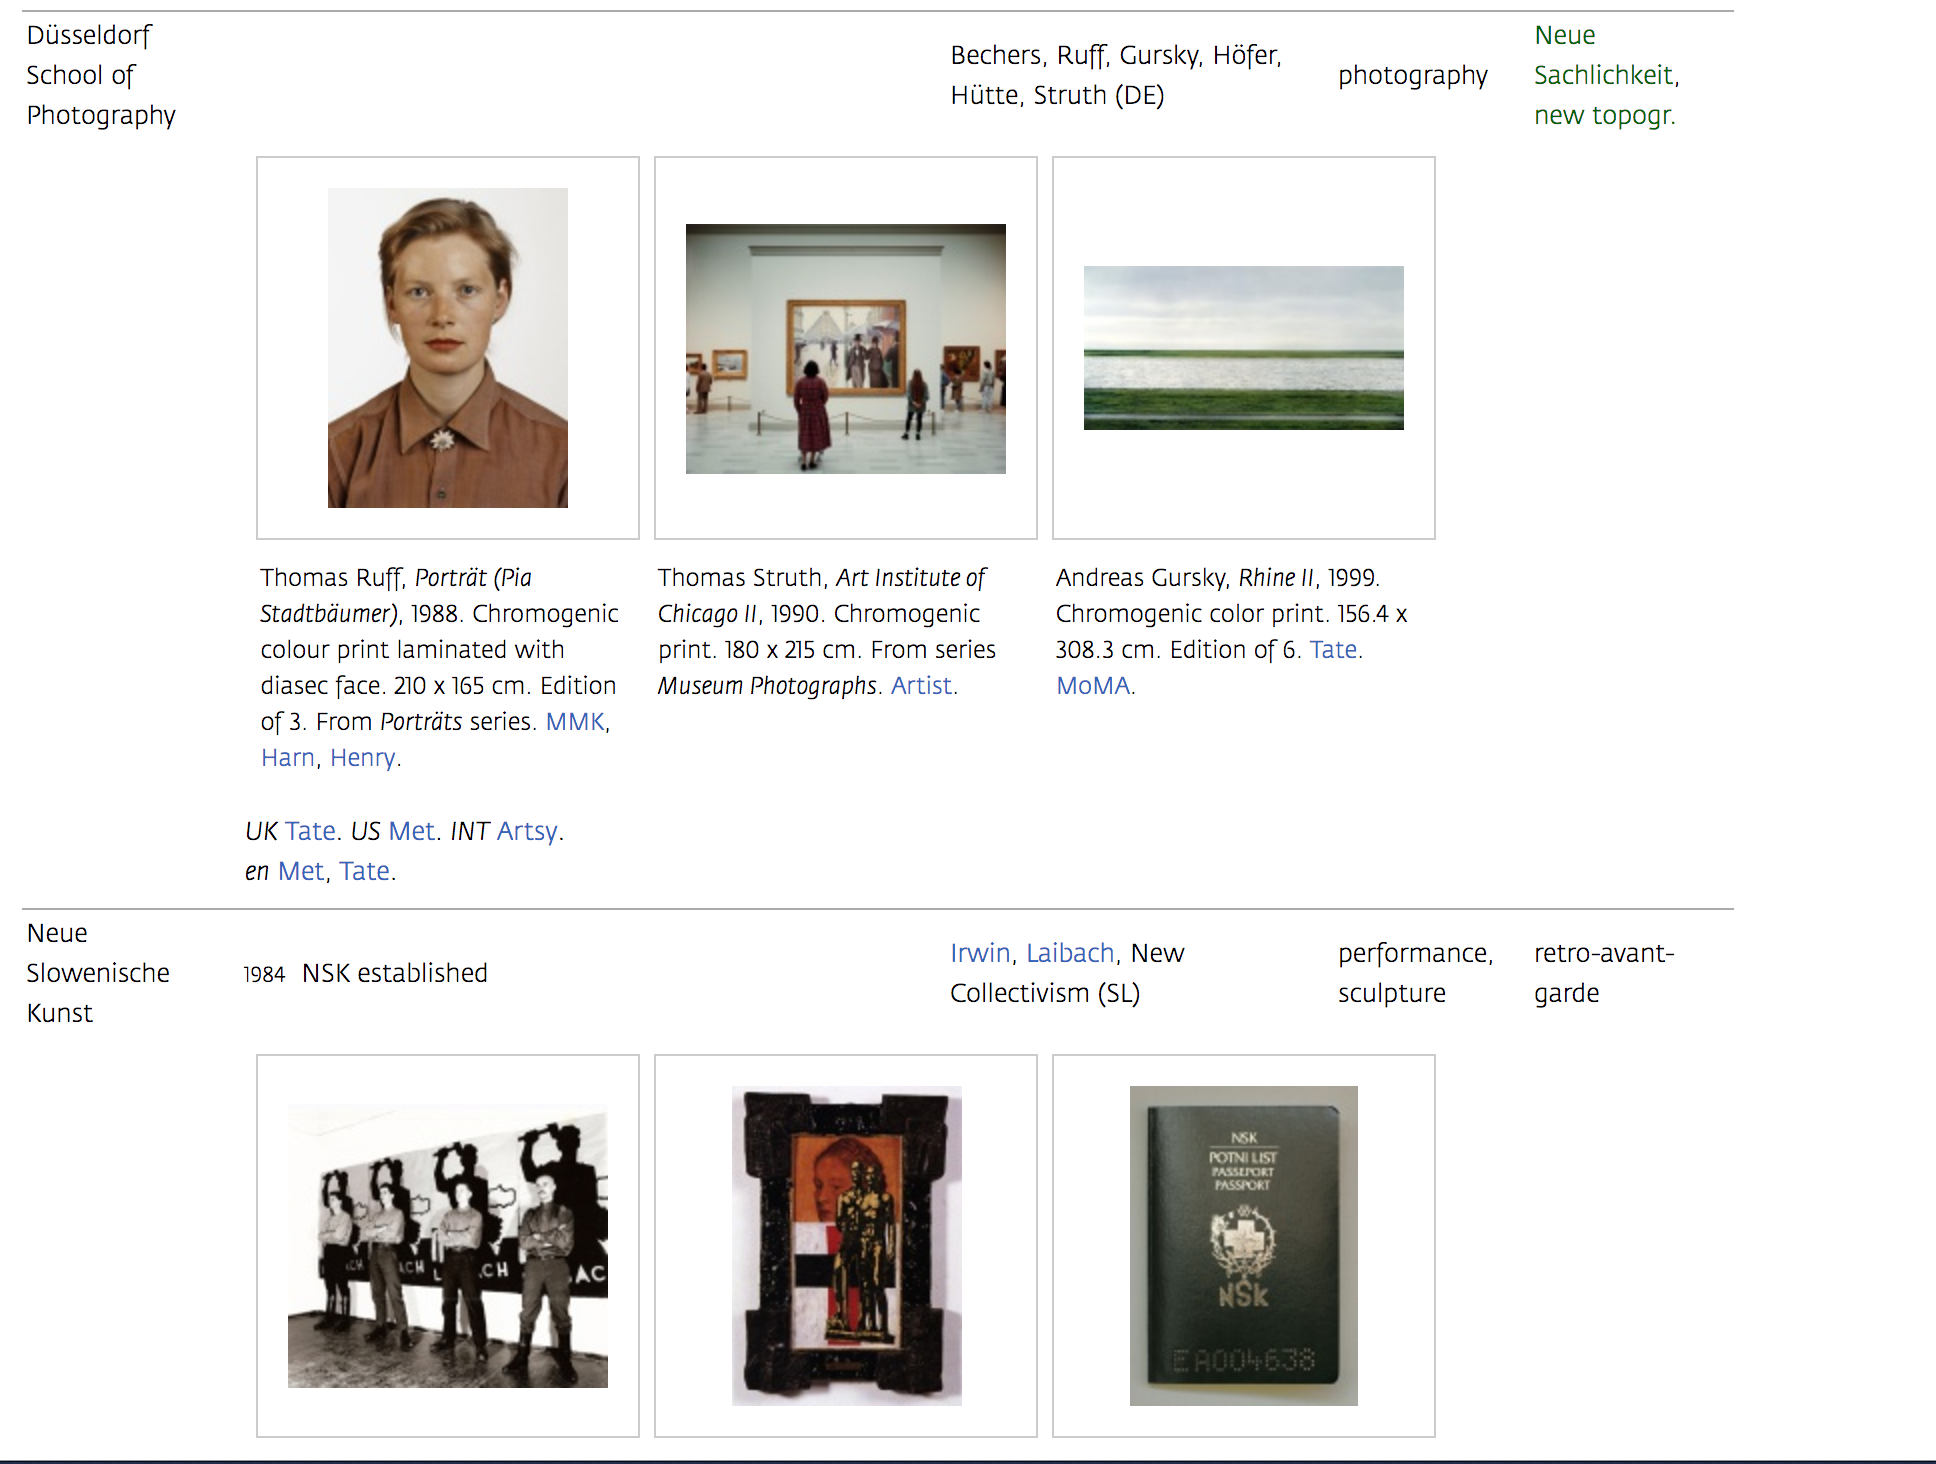Open US Met link

point(411,832)
